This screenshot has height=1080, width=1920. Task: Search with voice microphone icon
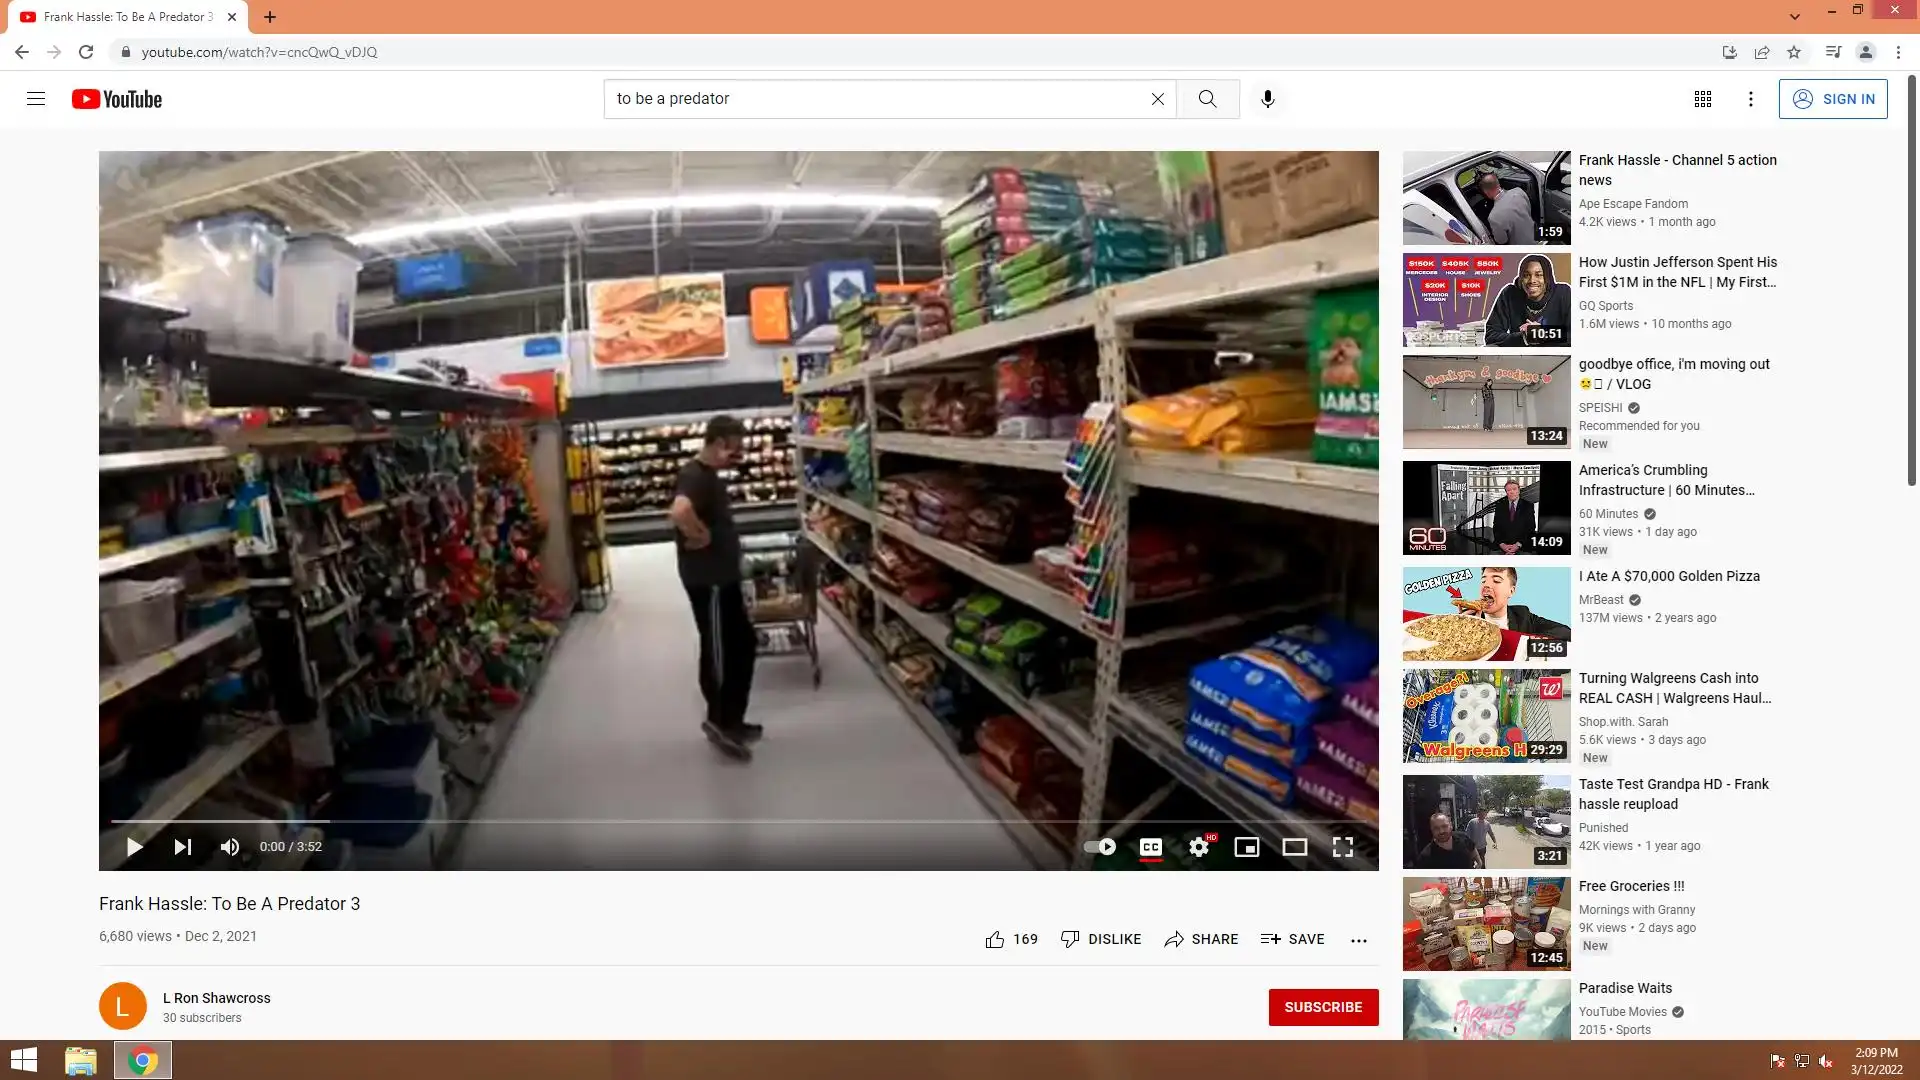tap(1268, 99)
